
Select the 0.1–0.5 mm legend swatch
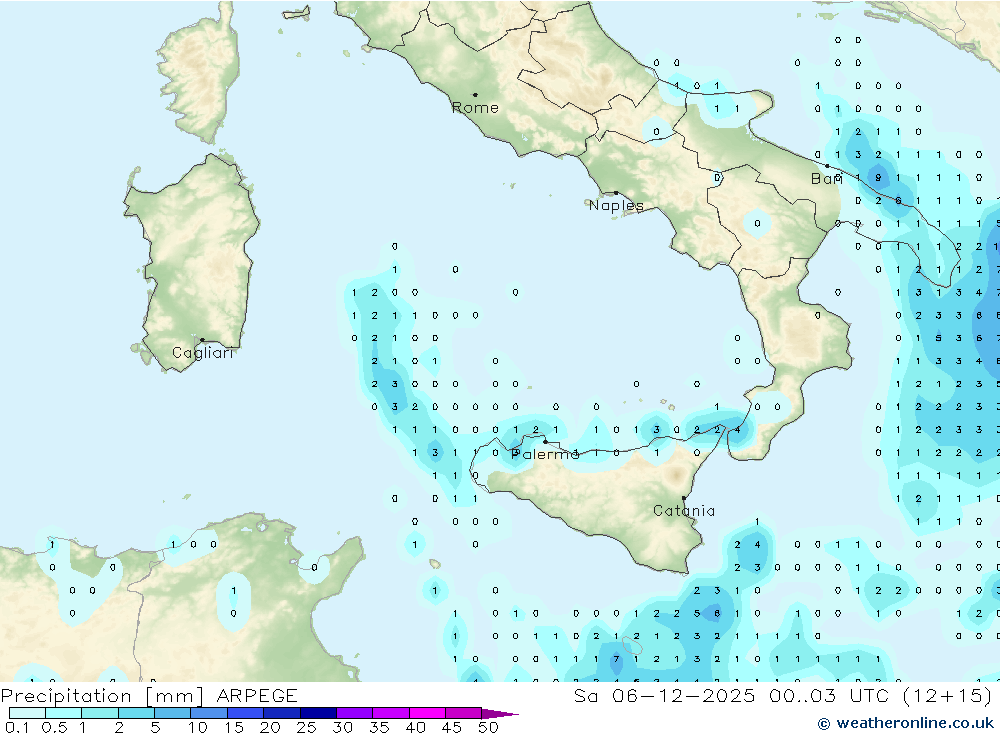(x=27, y=713)
